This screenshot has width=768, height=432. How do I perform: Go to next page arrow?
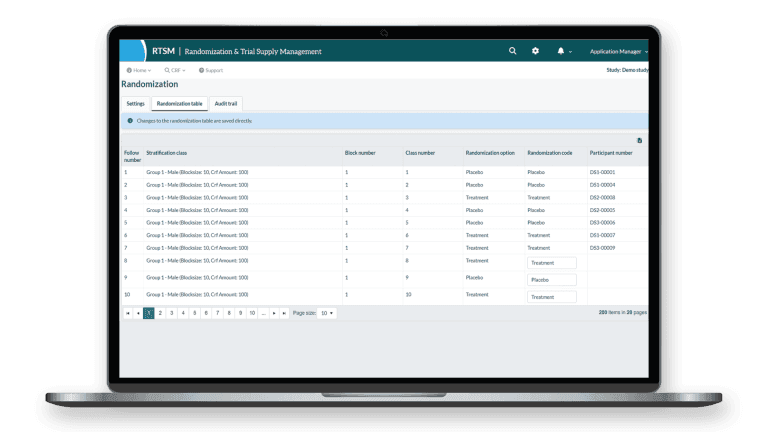tap(274, 313)
